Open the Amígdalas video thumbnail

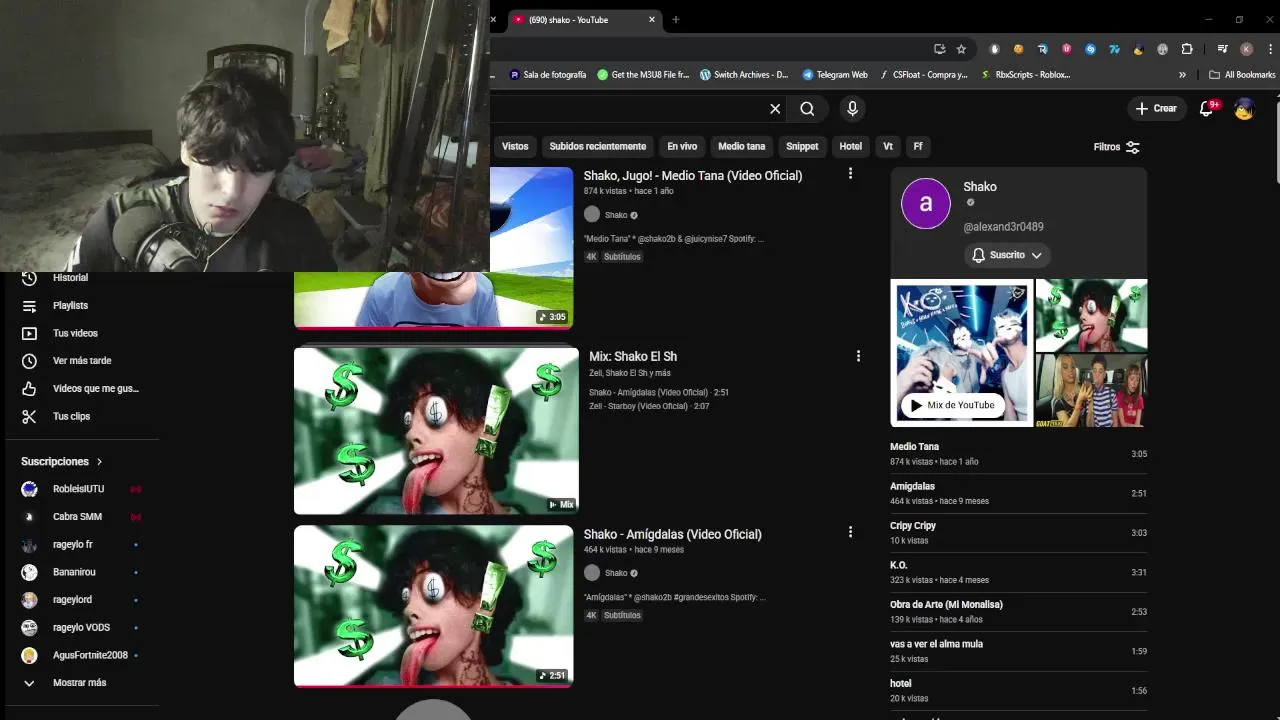tap(434, 606)
